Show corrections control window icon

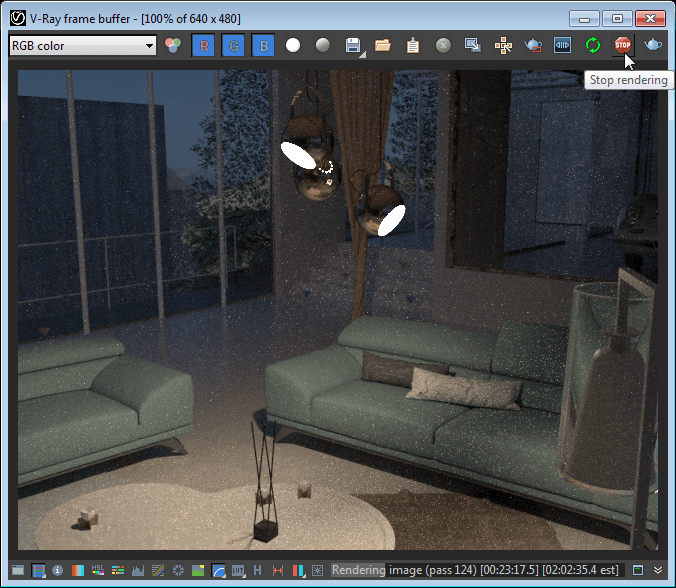[x=18, y=570]
